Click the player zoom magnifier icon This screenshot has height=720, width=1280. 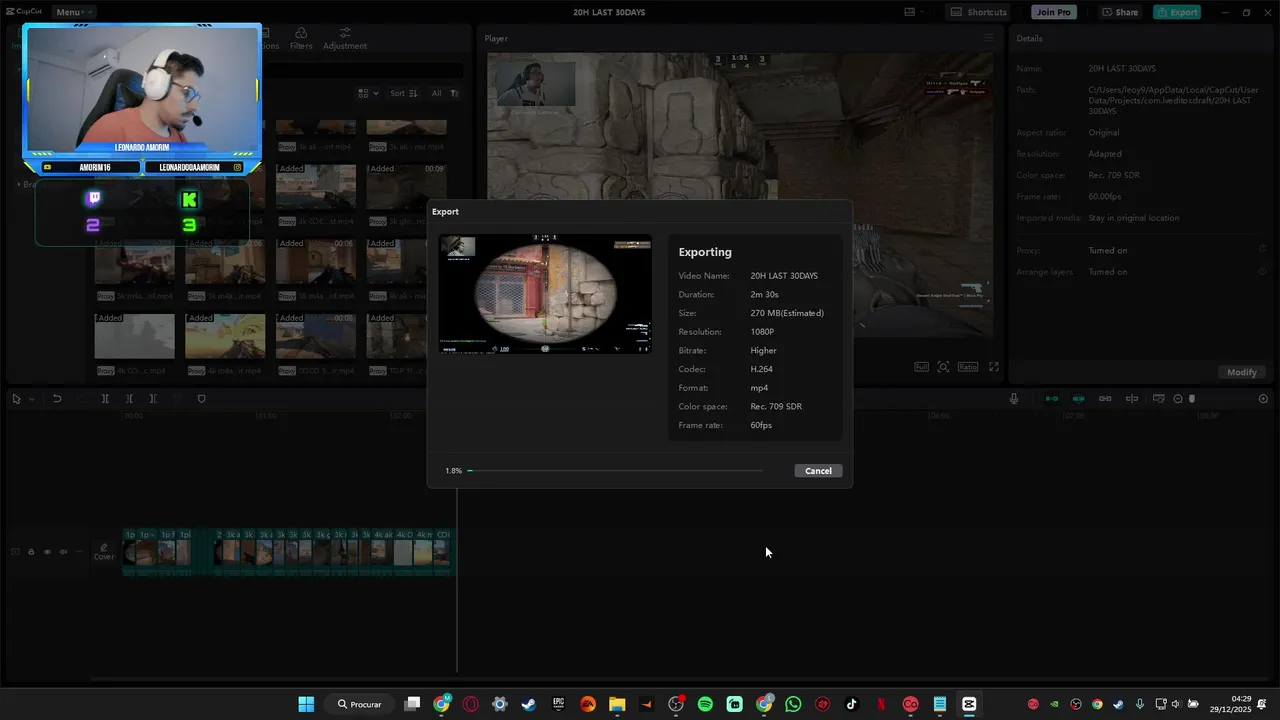tap(943, 367)
